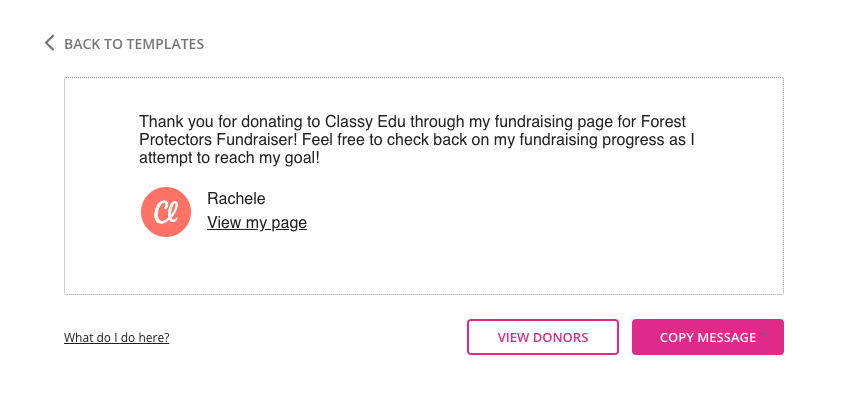Select the sender name Rachele
This screenshot has width=844, height=409.
point(236,199)
